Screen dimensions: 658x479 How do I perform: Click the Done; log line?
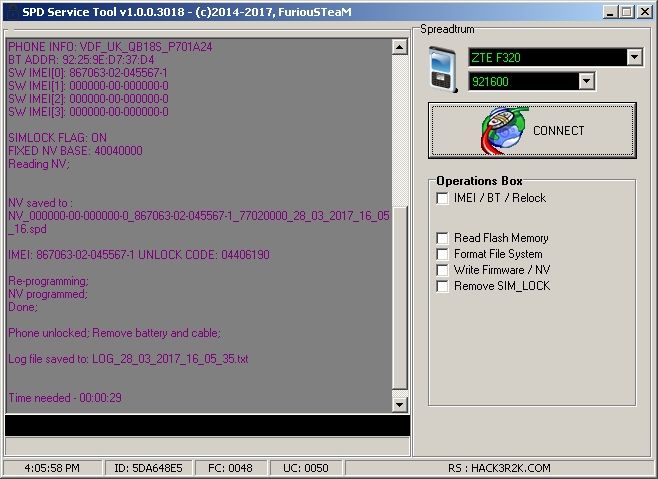coord(23,307)
